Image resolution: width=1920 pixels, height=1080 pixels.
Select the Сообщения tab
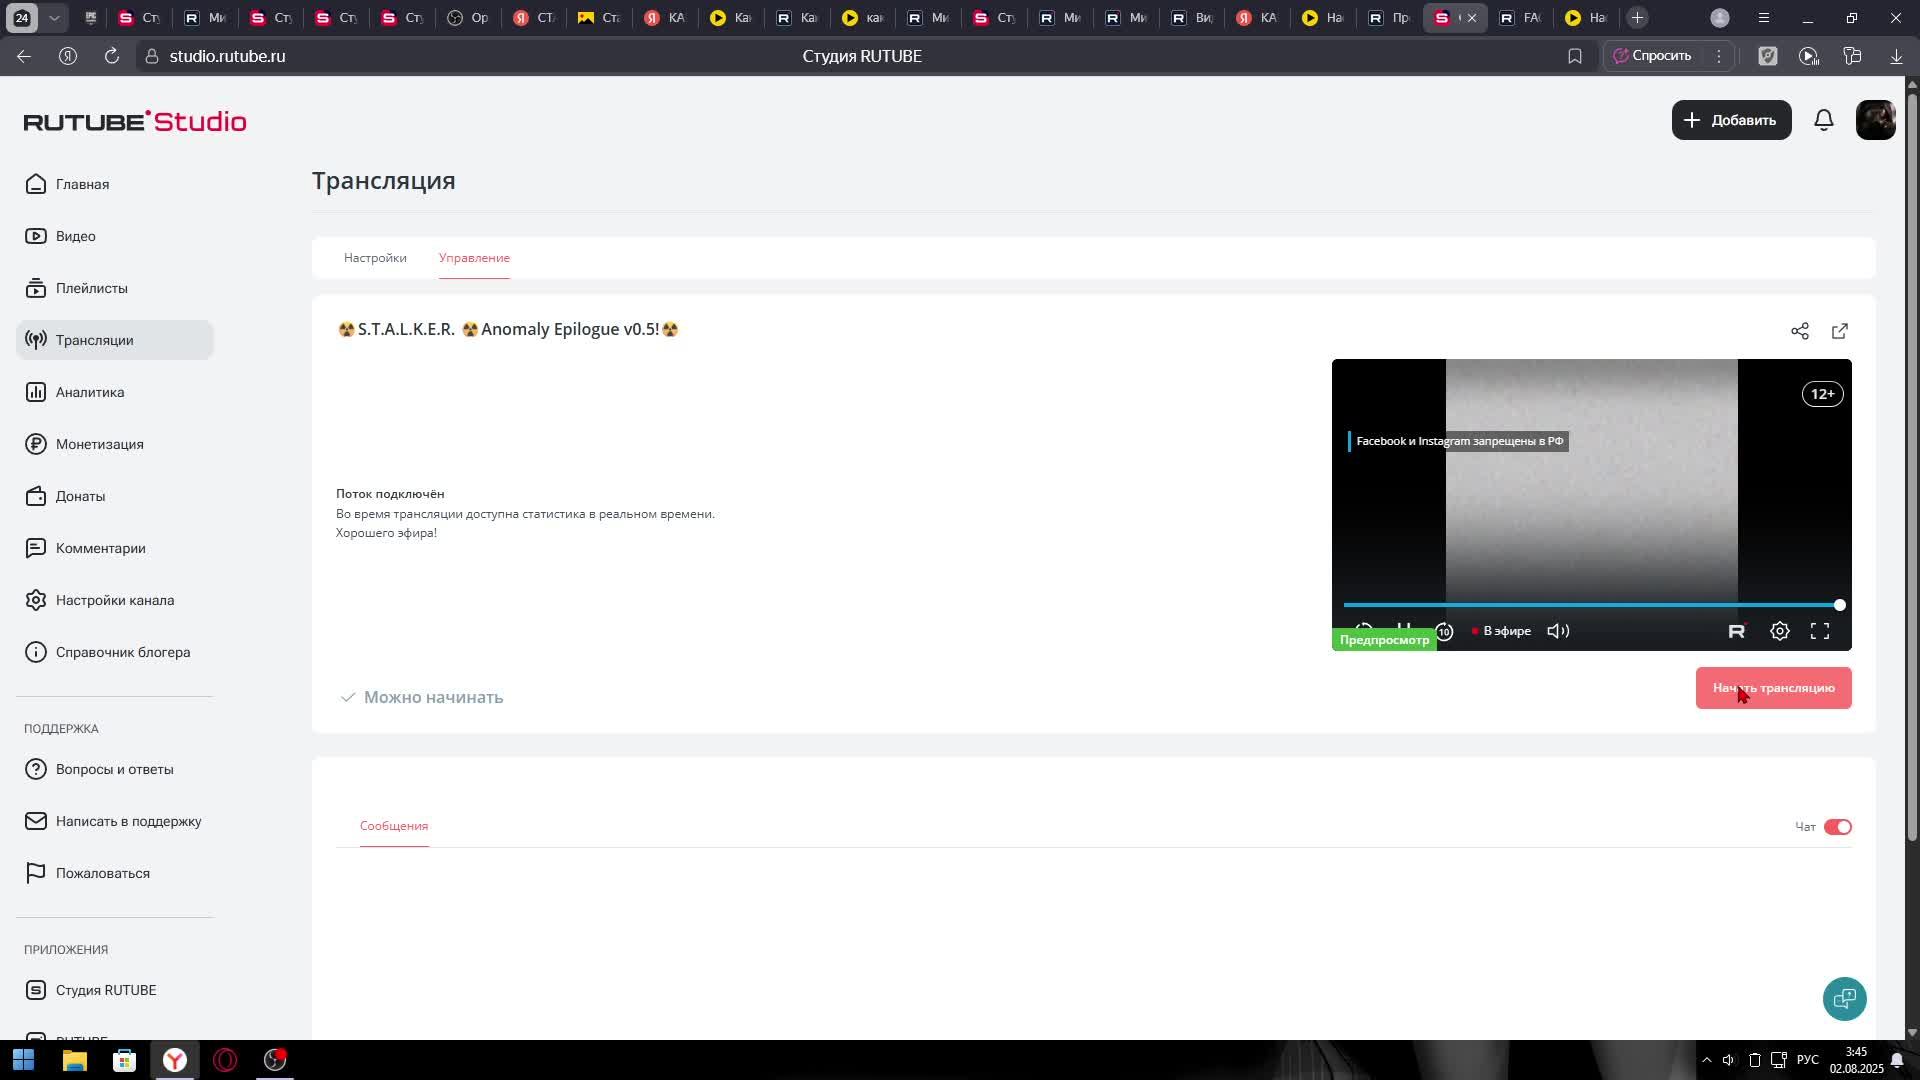point(394,826)
